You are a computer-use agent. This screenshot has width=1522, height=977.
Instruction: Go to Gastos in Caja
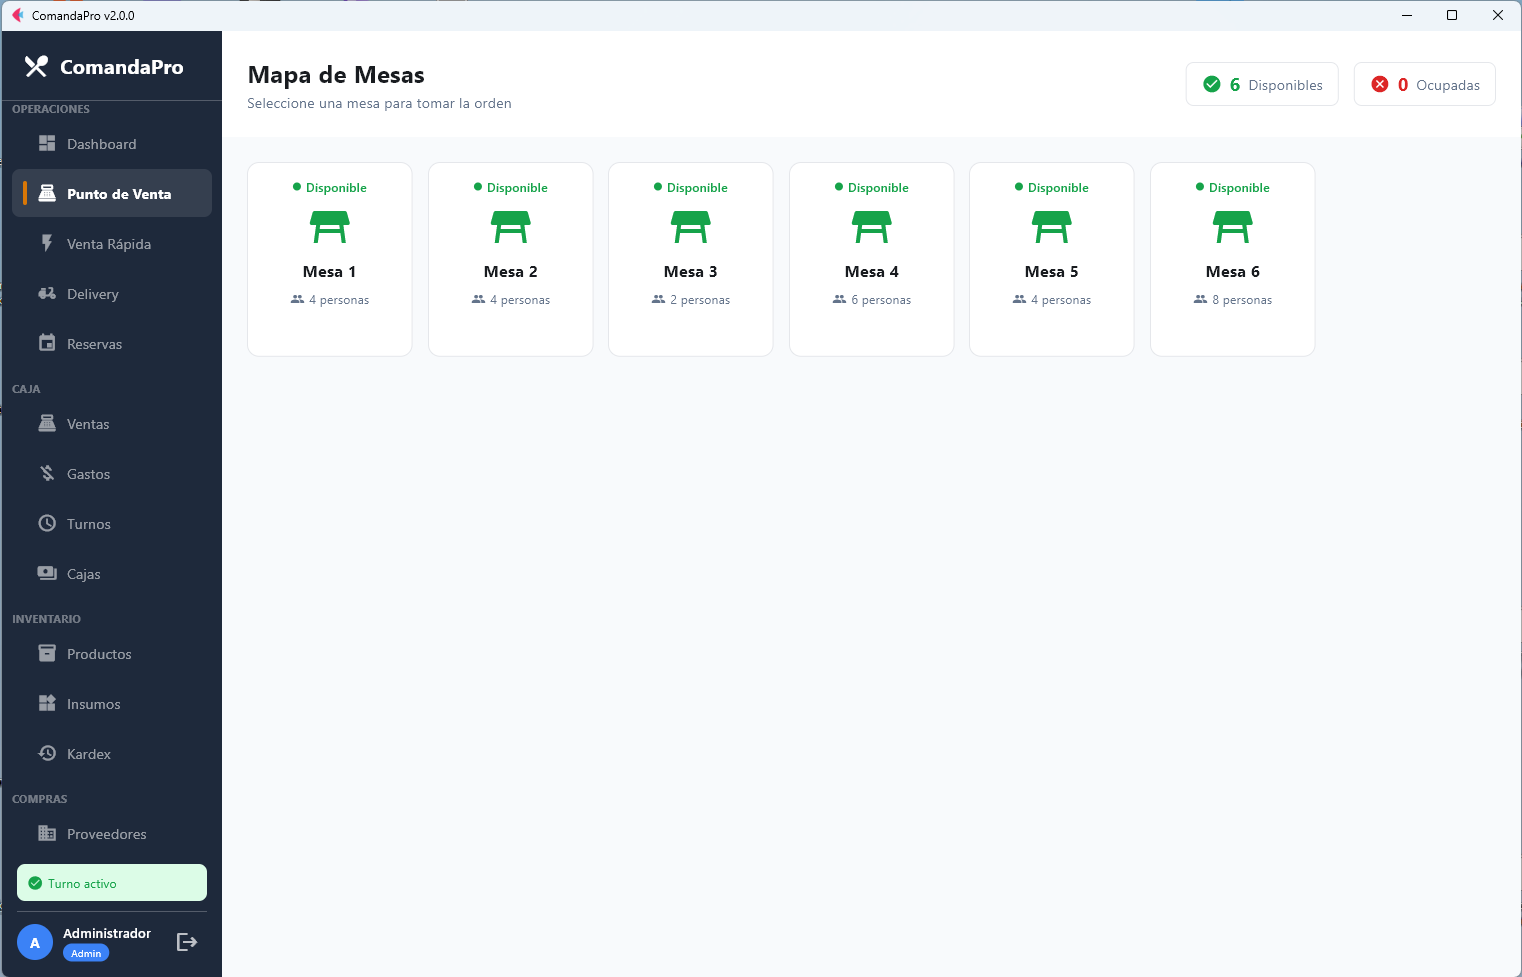tap(112, 473)
